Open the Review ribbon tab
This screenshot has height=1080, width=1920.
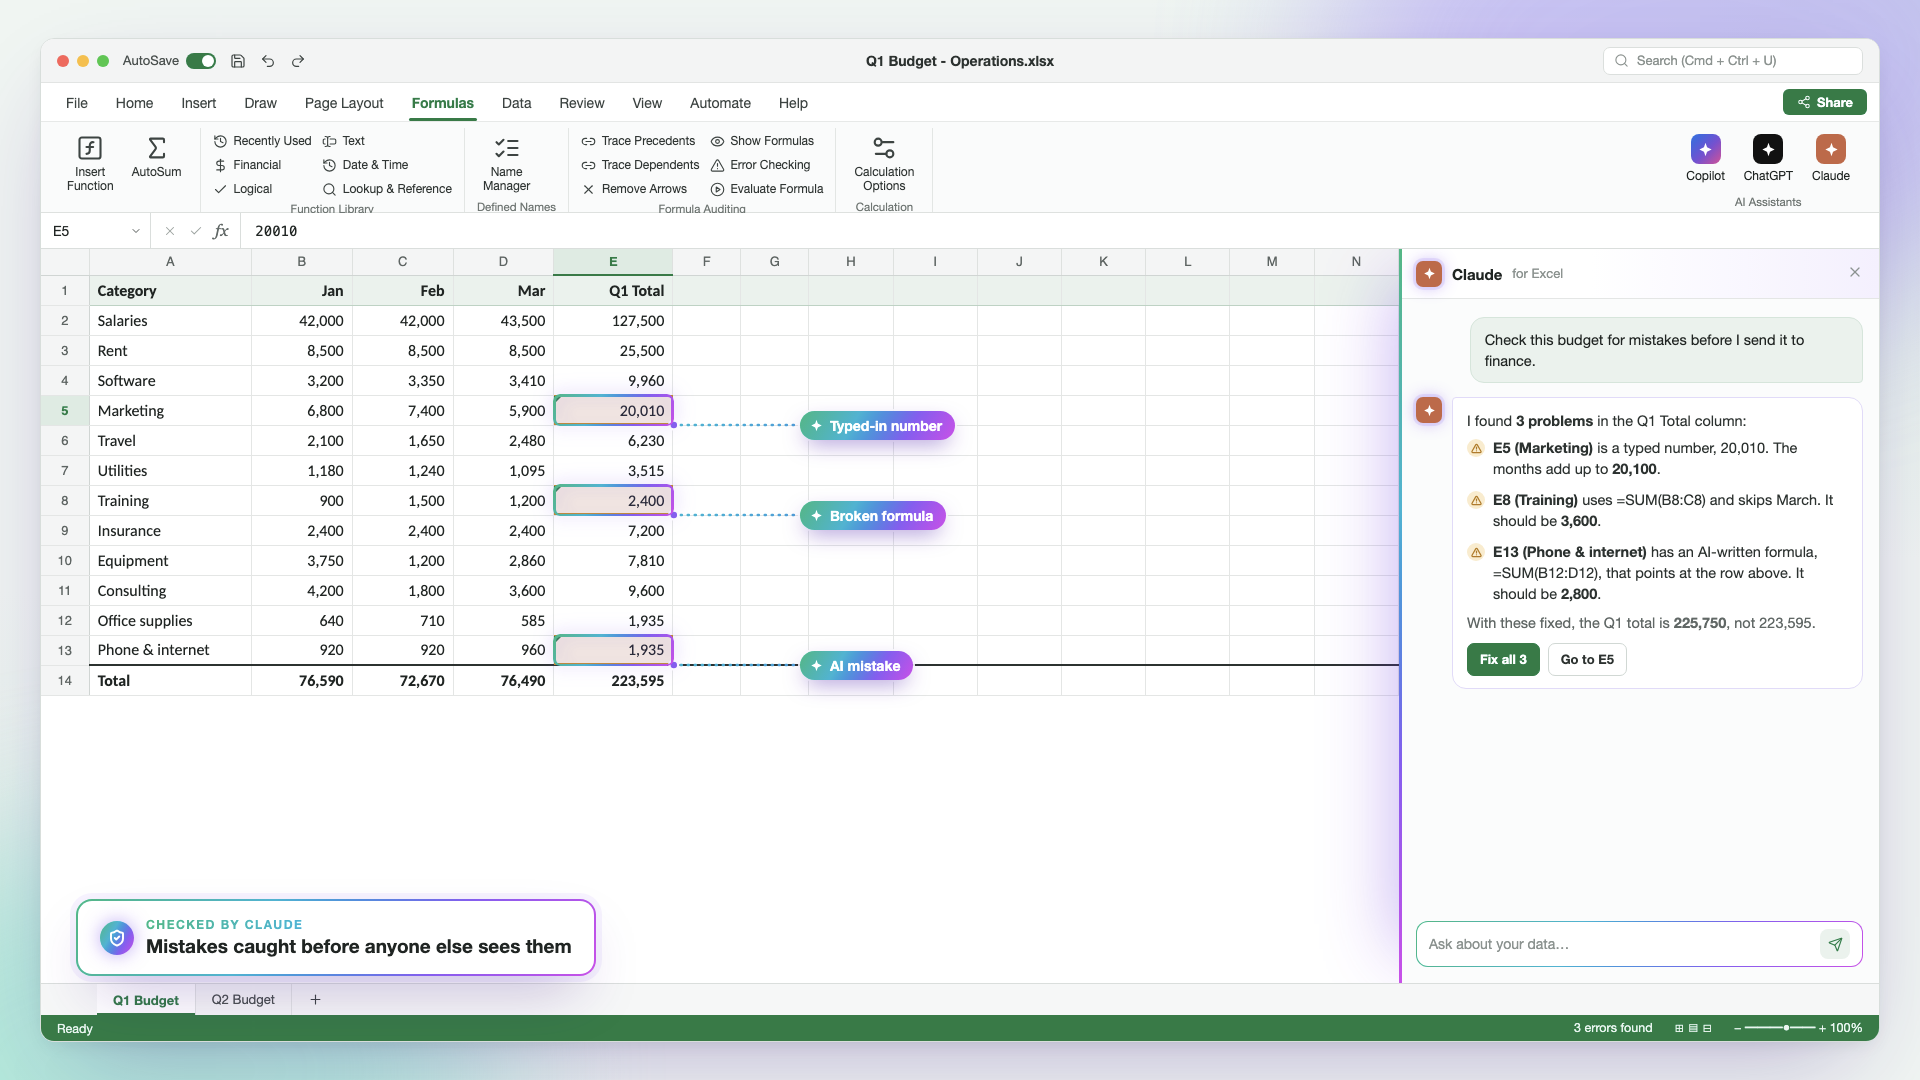[x=581, y=103]
